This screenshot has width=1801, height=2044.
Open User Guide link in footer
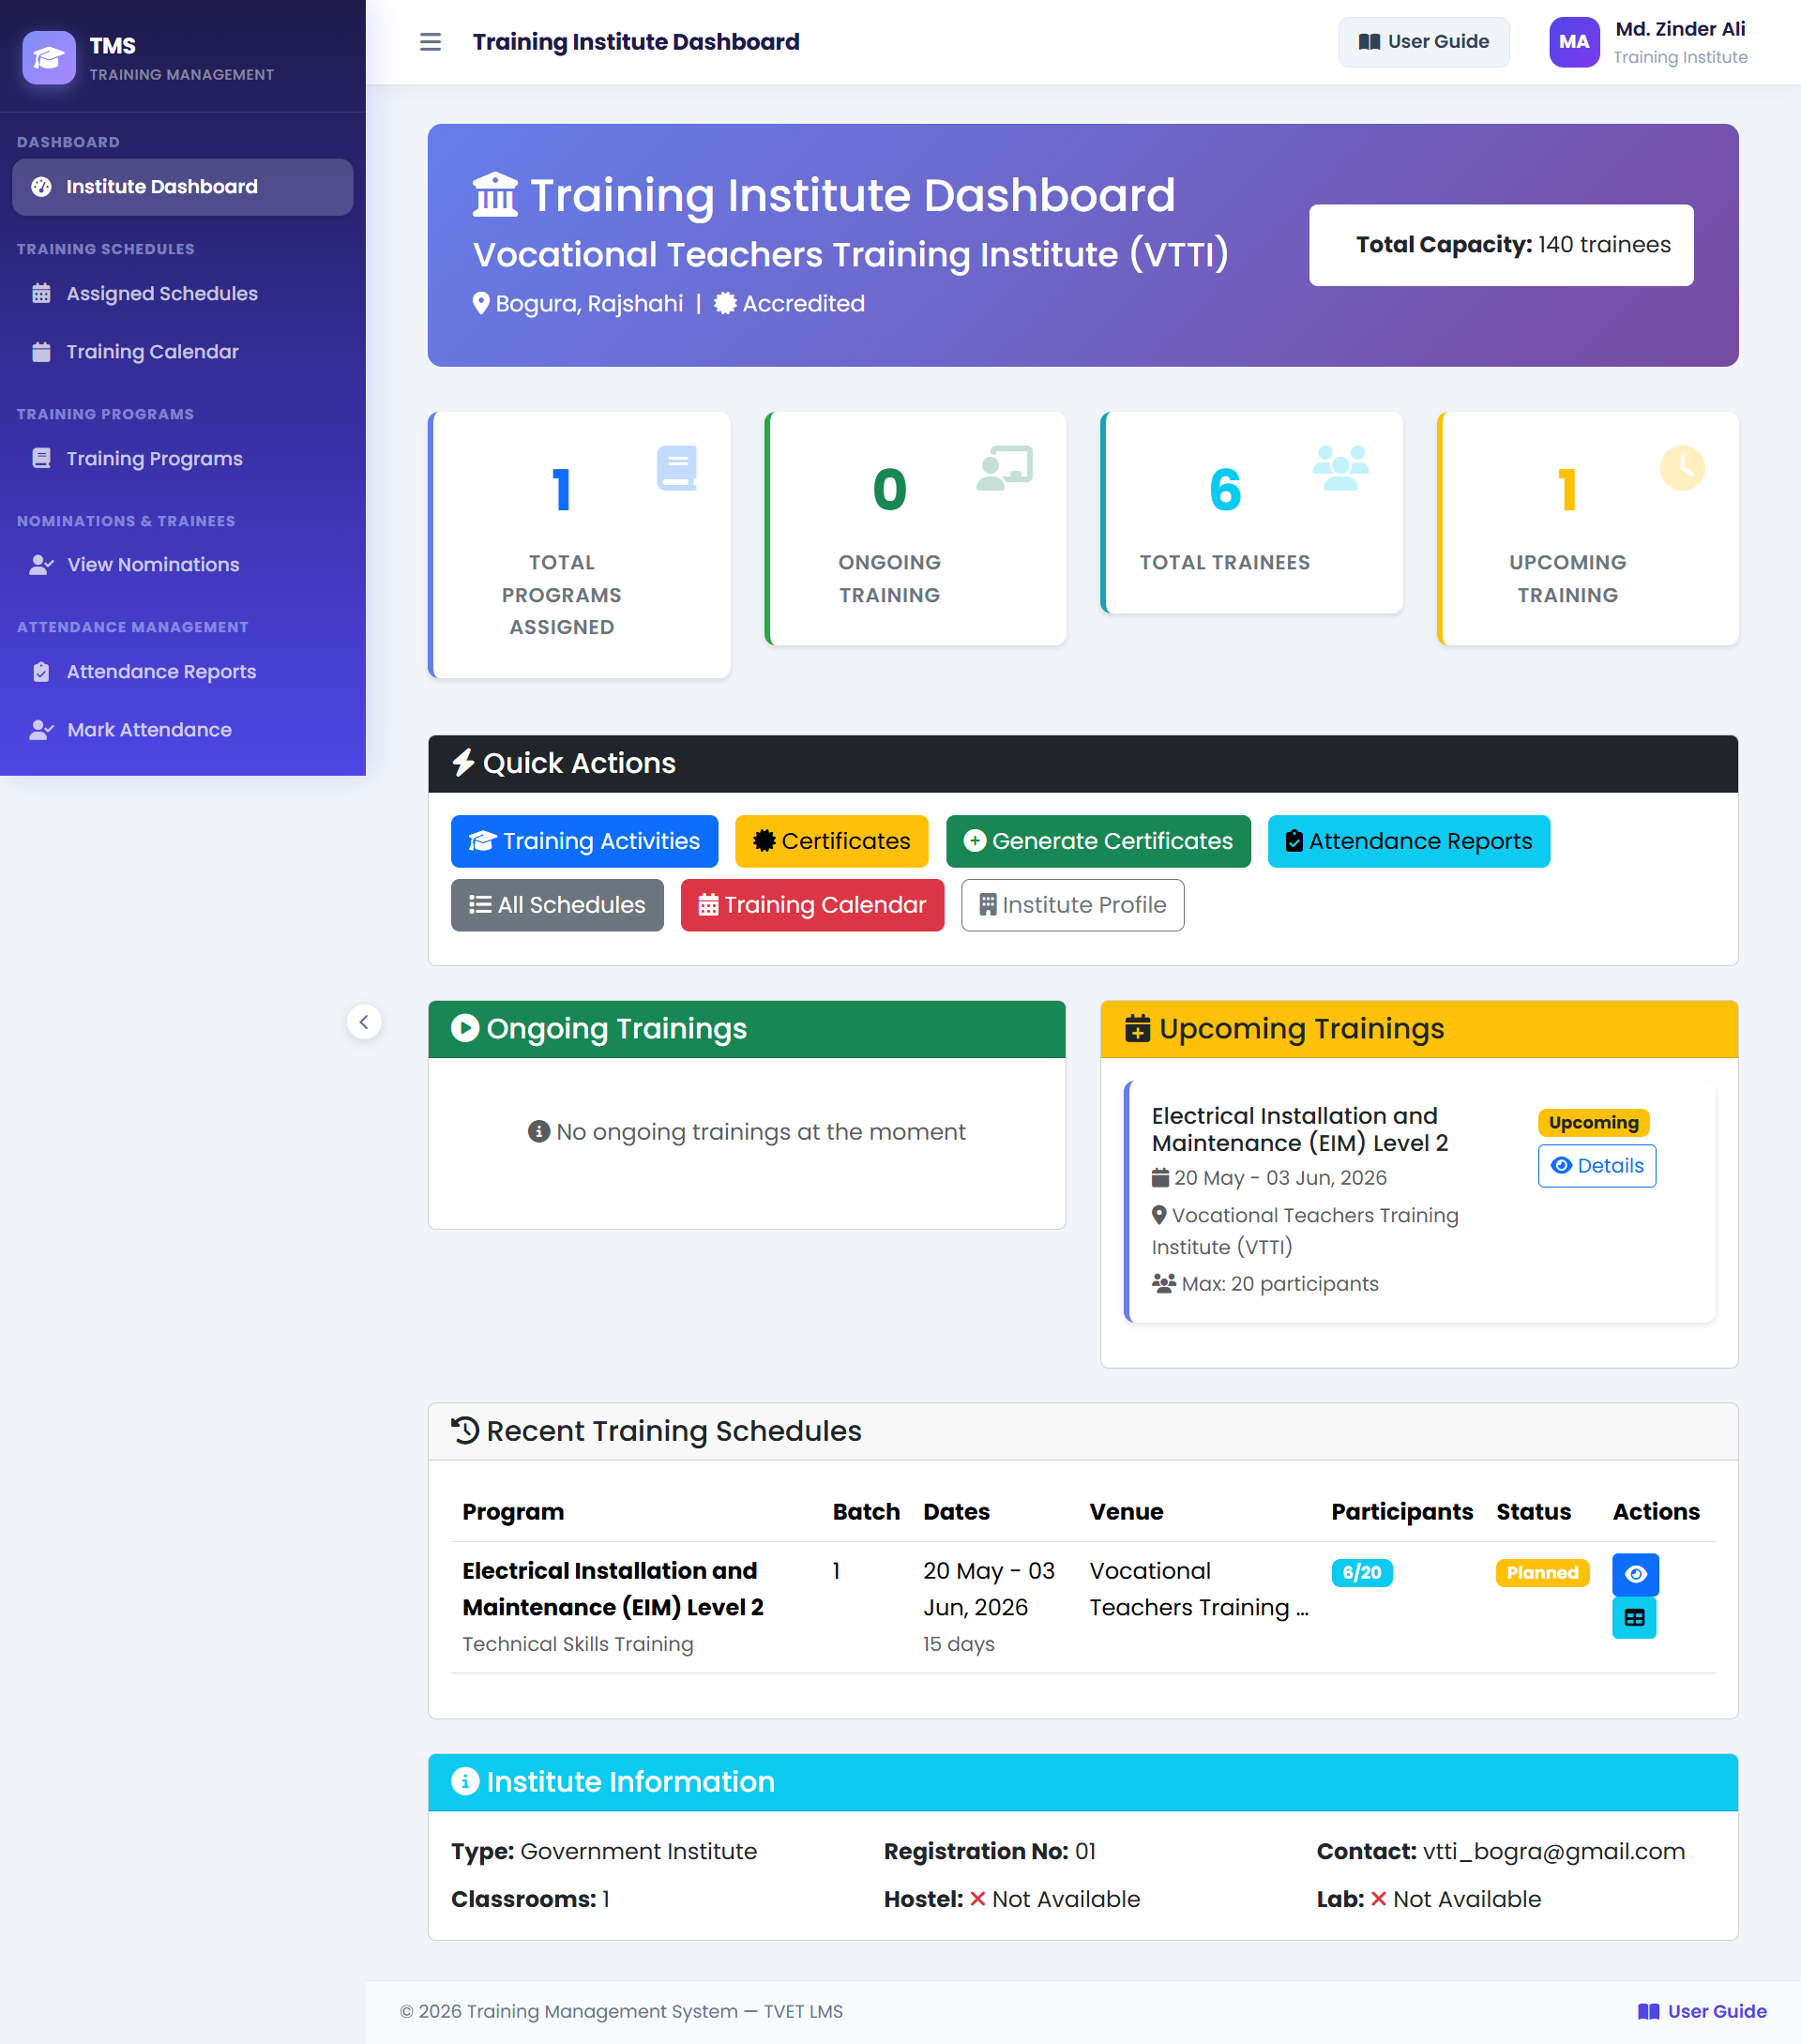point(1701,2011)
